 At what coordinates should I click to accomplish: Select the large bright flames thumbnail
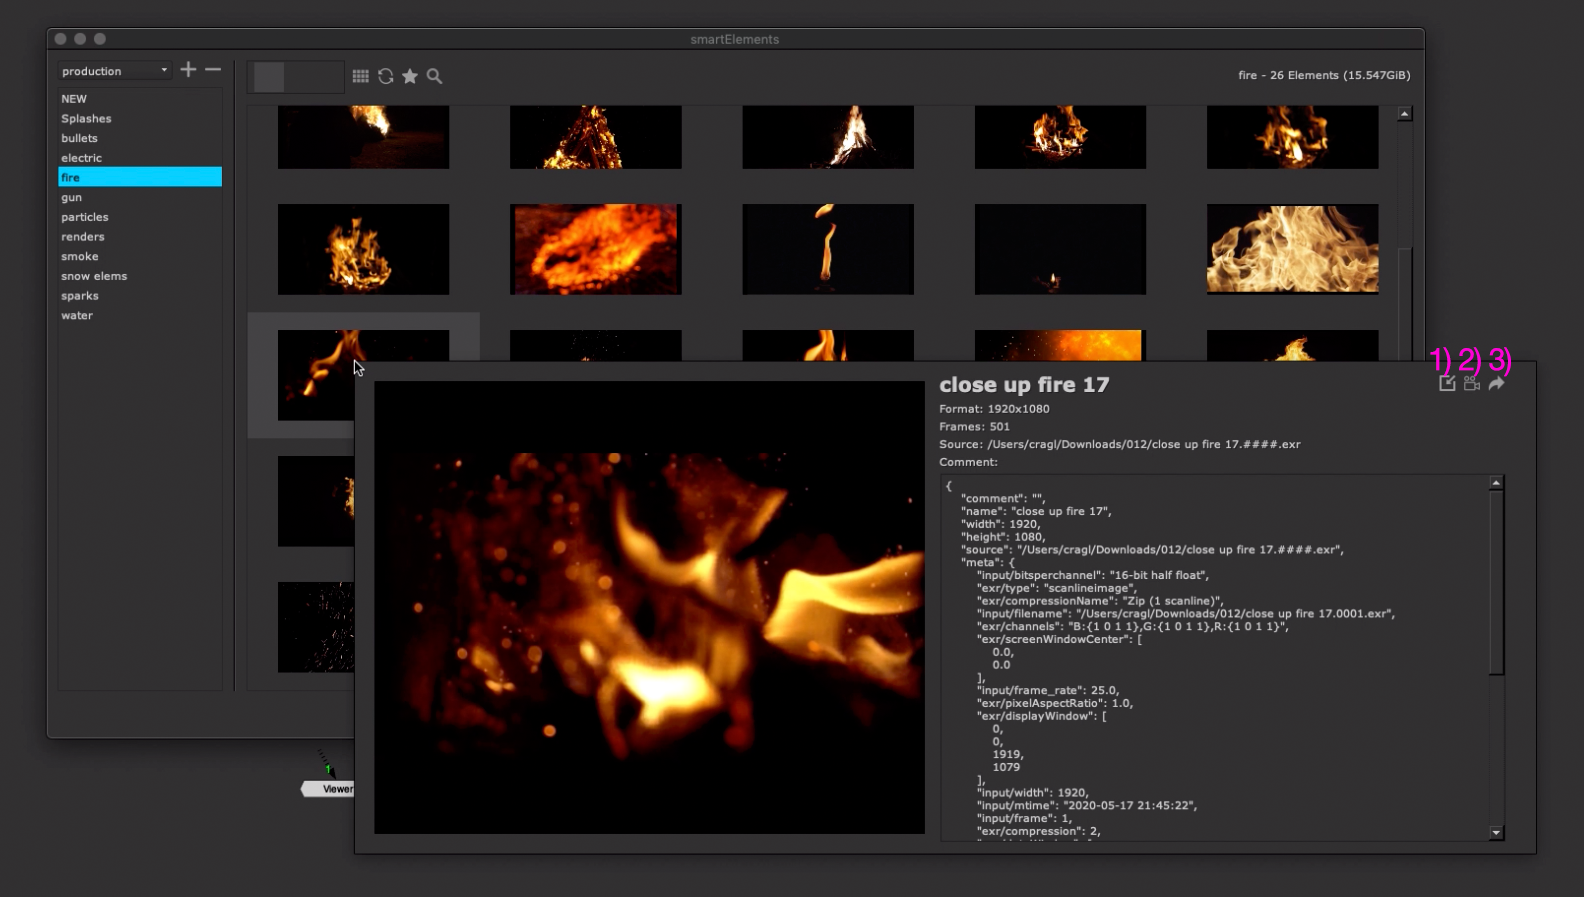1292,249
